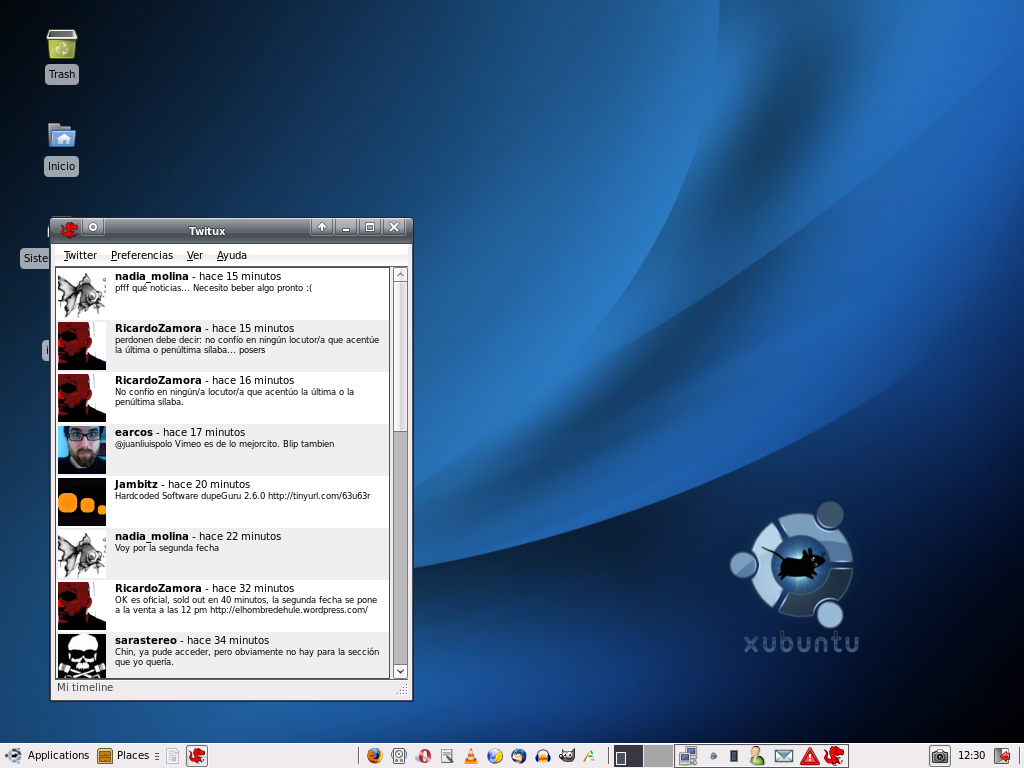
Task: Click the network monitors tray icon
Action: (x=688, y=756)
